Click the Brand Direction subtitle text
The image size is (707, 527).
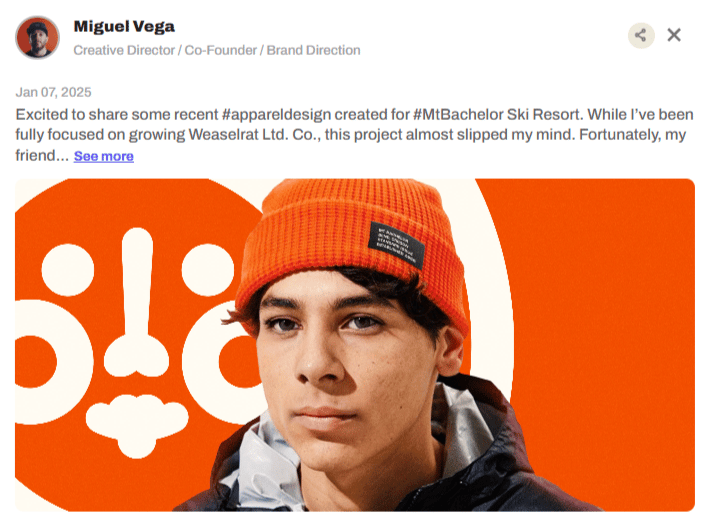tap(313, 50)
